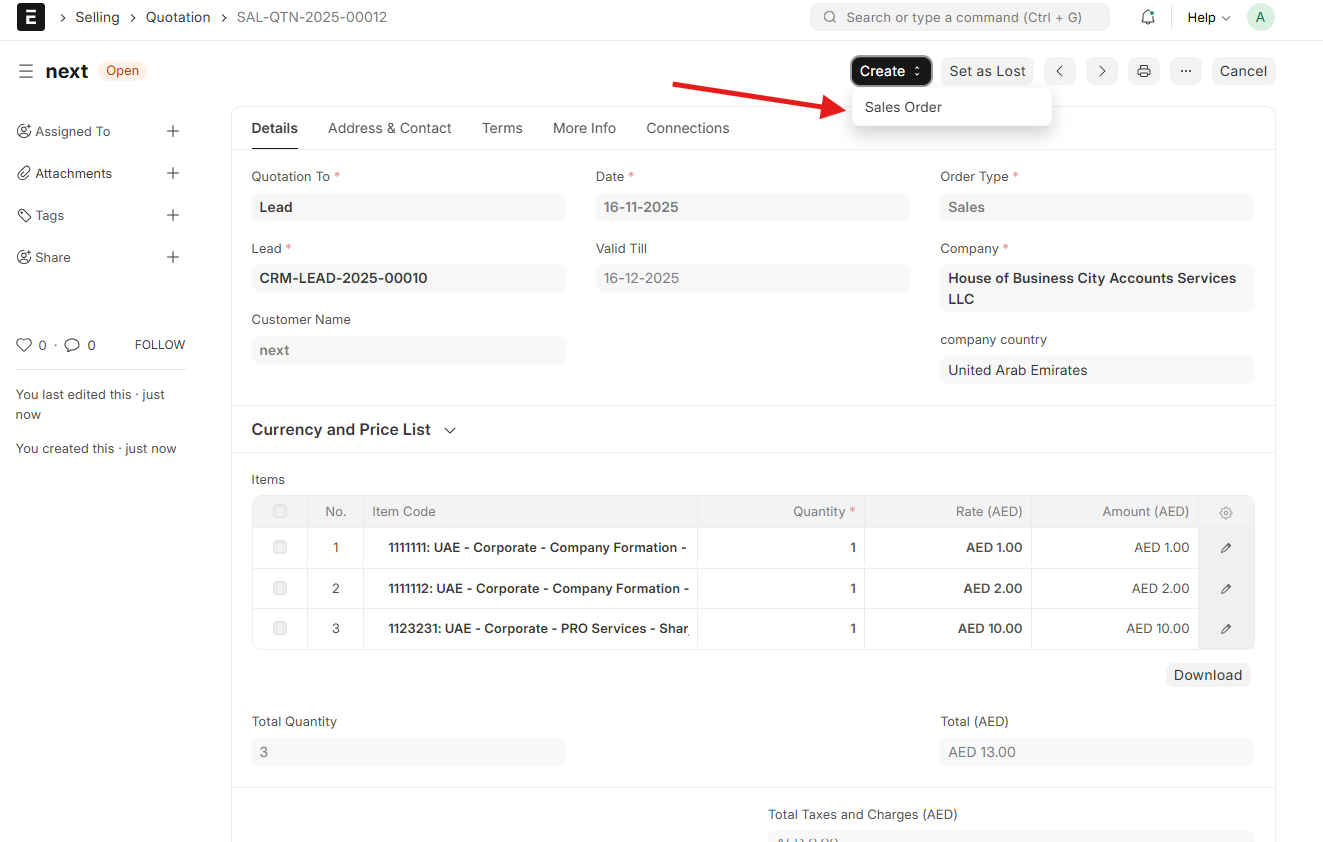Click inside the global search field
The image size is (1323, 842).
click(x=959, y=17)
